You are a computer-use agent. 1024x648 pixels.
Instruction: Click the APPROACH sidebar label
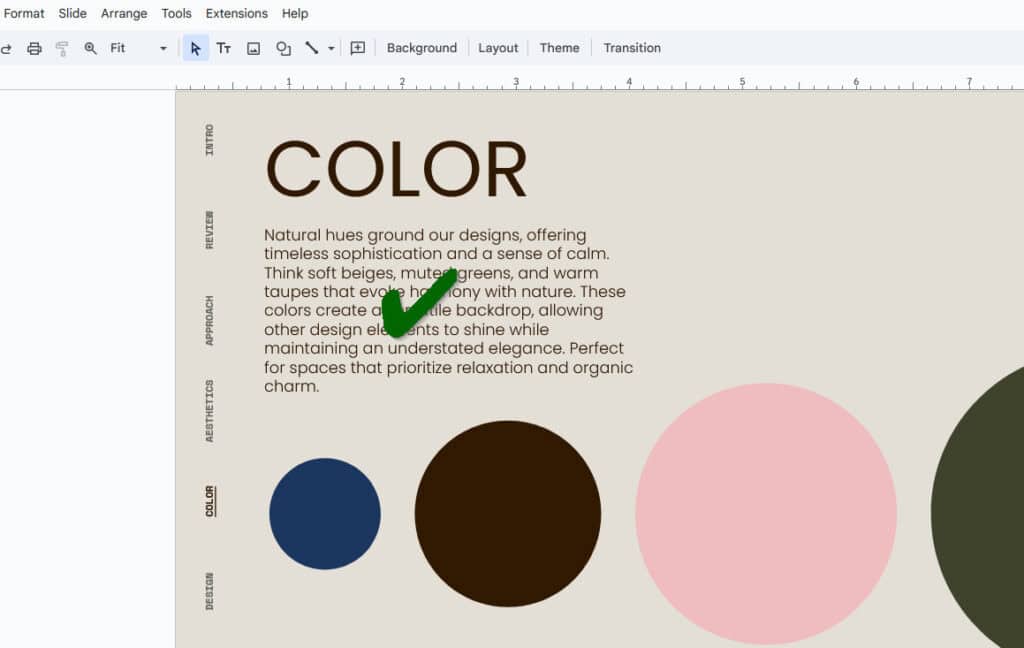pyautogui.click(x=209, y=320)
